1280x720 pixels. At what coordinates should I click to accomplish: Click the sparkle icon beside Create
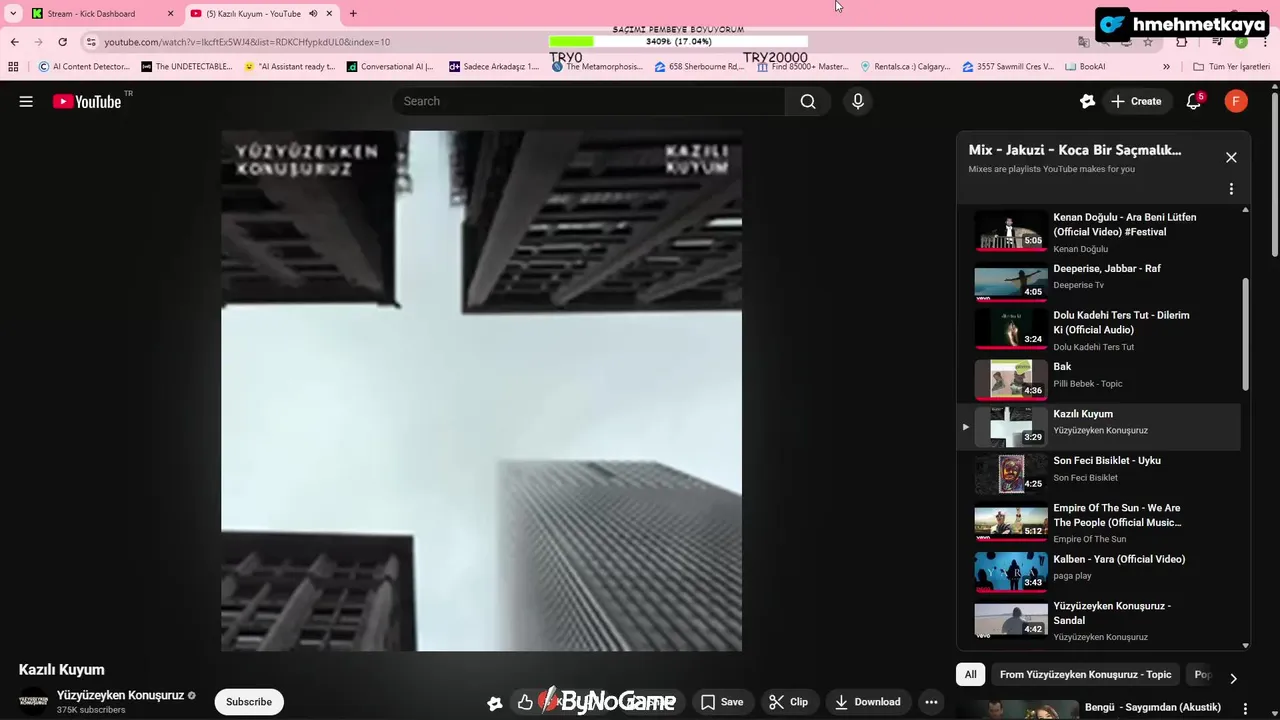coord(1087,101)
